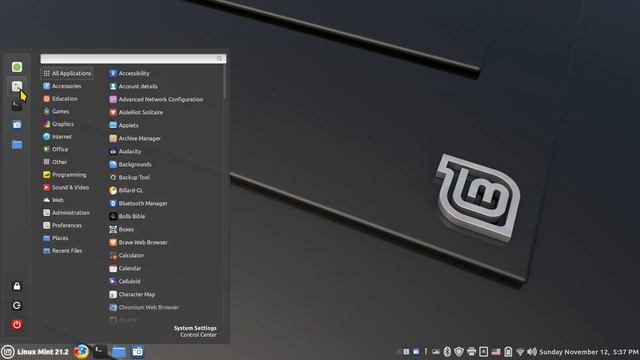640x360 pixels.
Task: Open Software Manager from favorites sidebar
Action: [17, 67]
